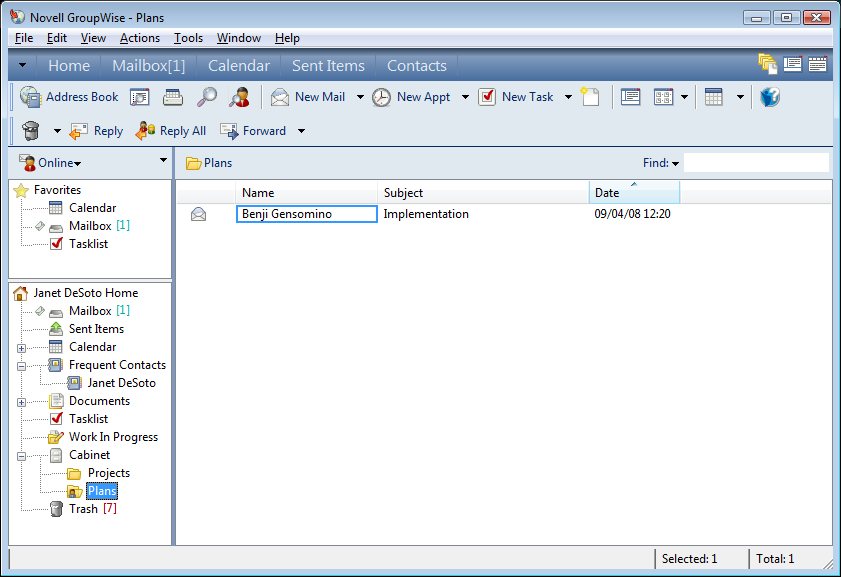Switch to the Mailbox[1] tab
The height and width of the screenshot is (577, 841).
point(149,65)
